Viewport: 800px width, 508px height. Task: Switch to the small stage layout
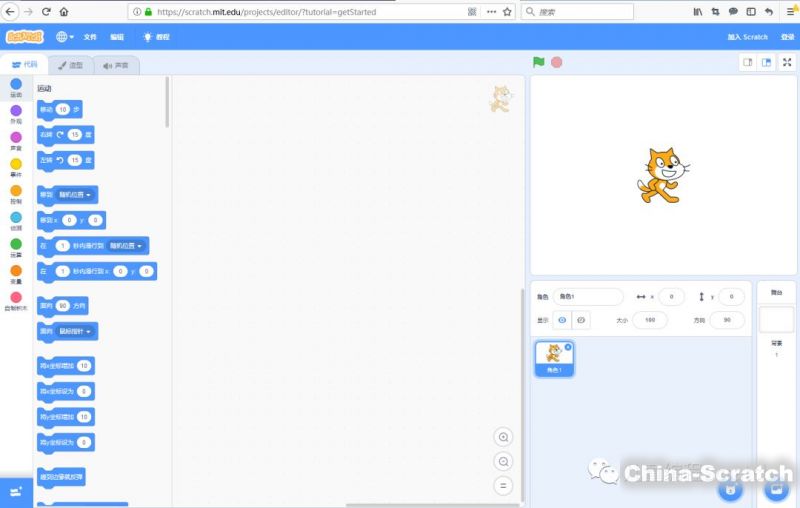(746, 62)
